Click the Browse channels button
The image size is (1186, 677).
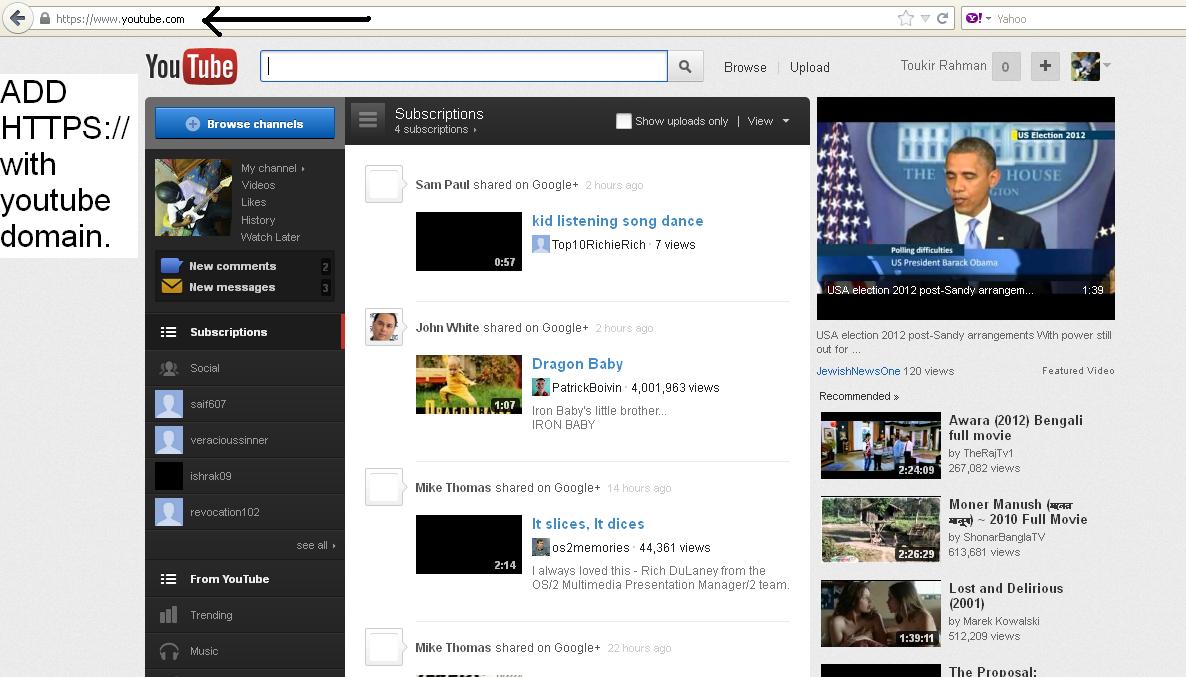(245, 123)
